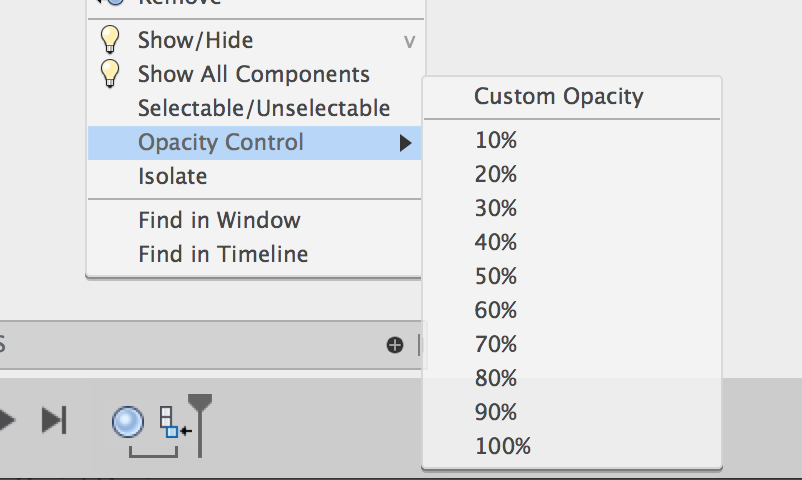Click the timeline history marker
The image size is (802, 480).
[200, 420]
